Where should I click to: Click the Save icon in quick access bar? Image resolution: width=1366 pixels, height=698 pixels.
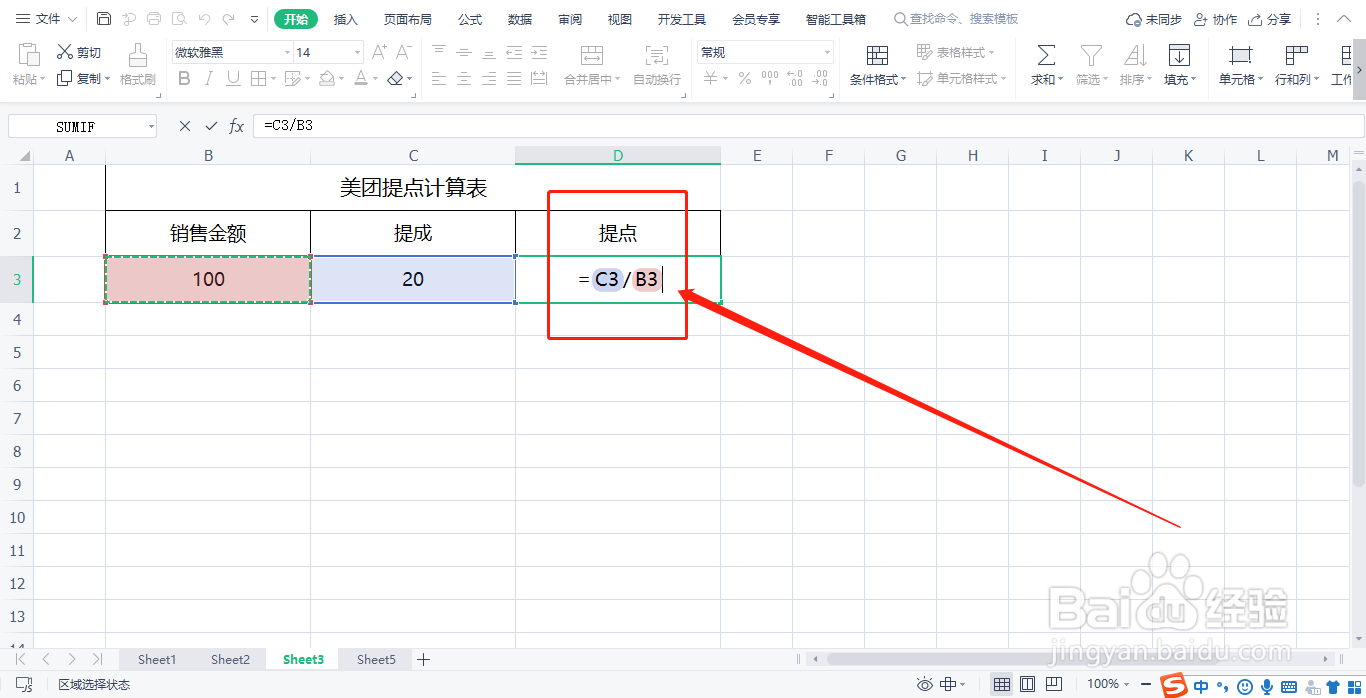[x=104, y=19]
